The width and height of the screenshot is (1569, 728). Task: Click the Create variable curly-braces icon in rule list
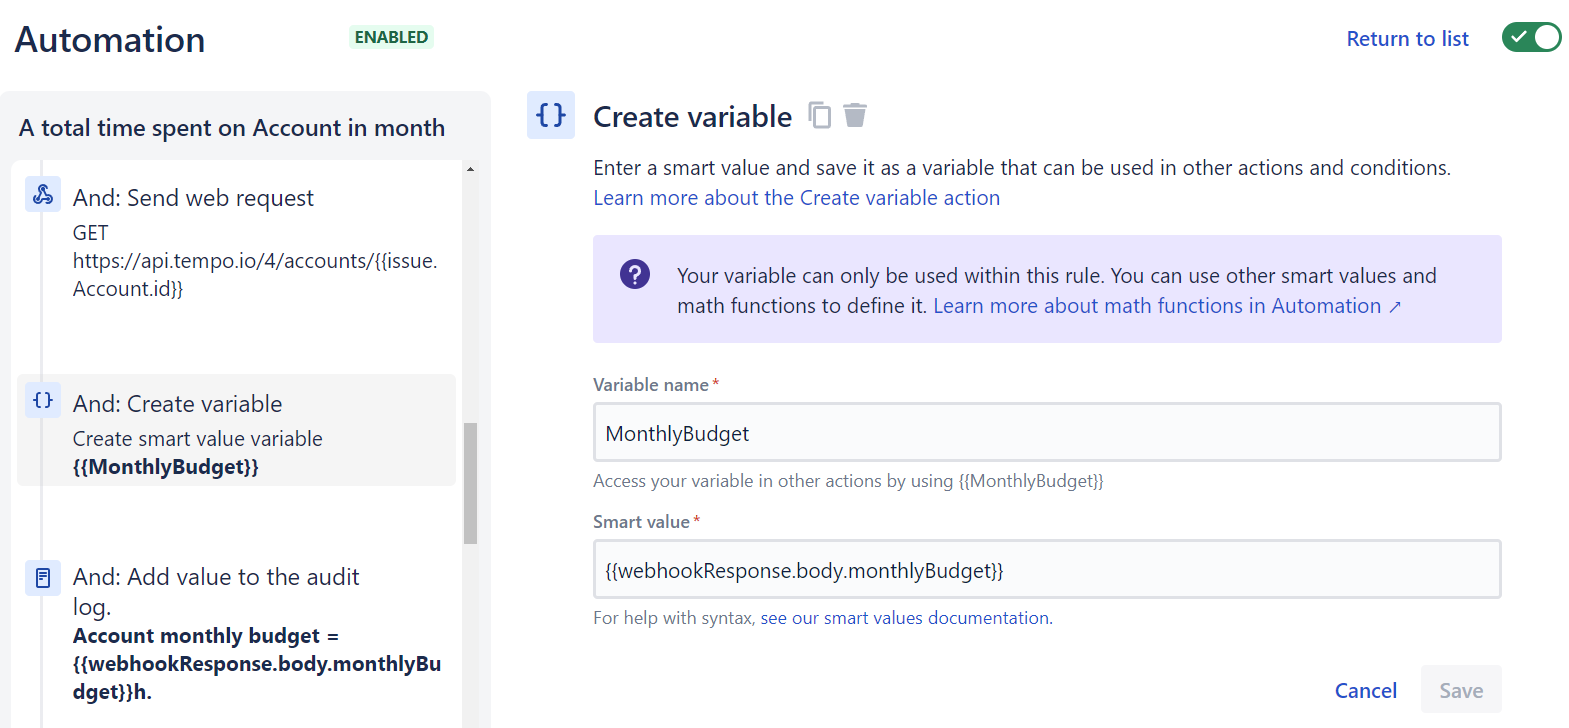(43, 400)
